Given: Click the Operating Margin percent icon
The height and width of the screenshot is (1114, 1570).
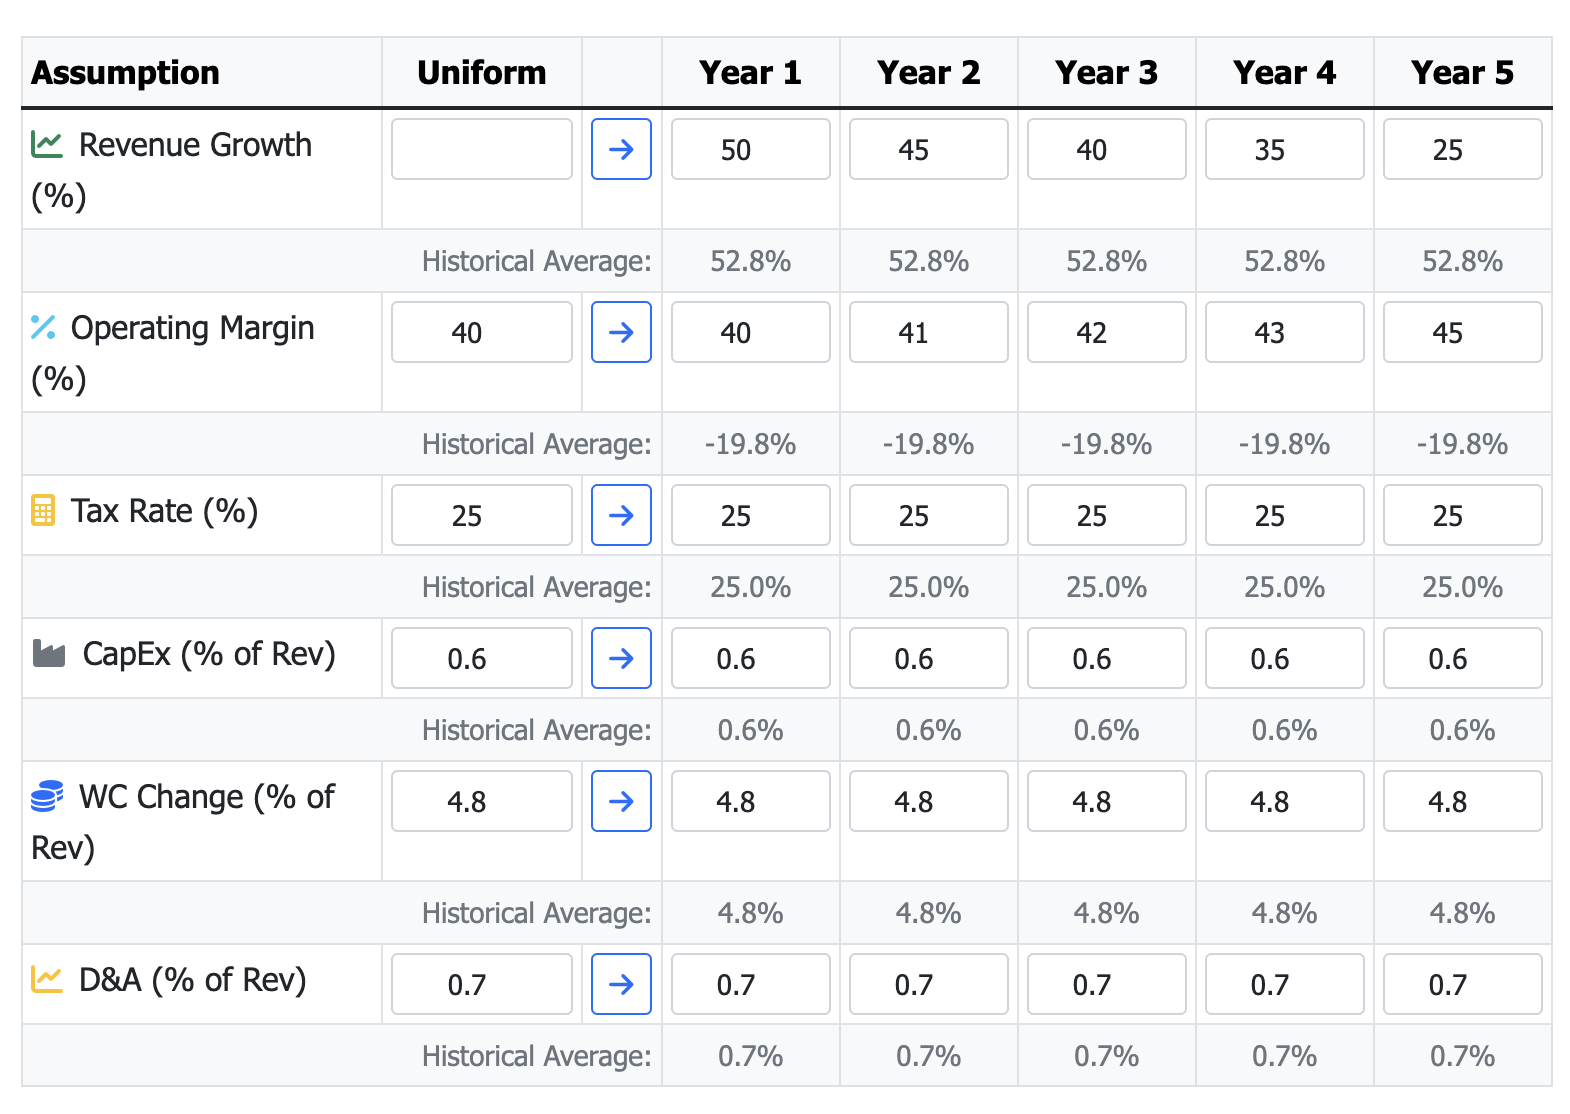Looking at the screenshot, I should (43, 327).
